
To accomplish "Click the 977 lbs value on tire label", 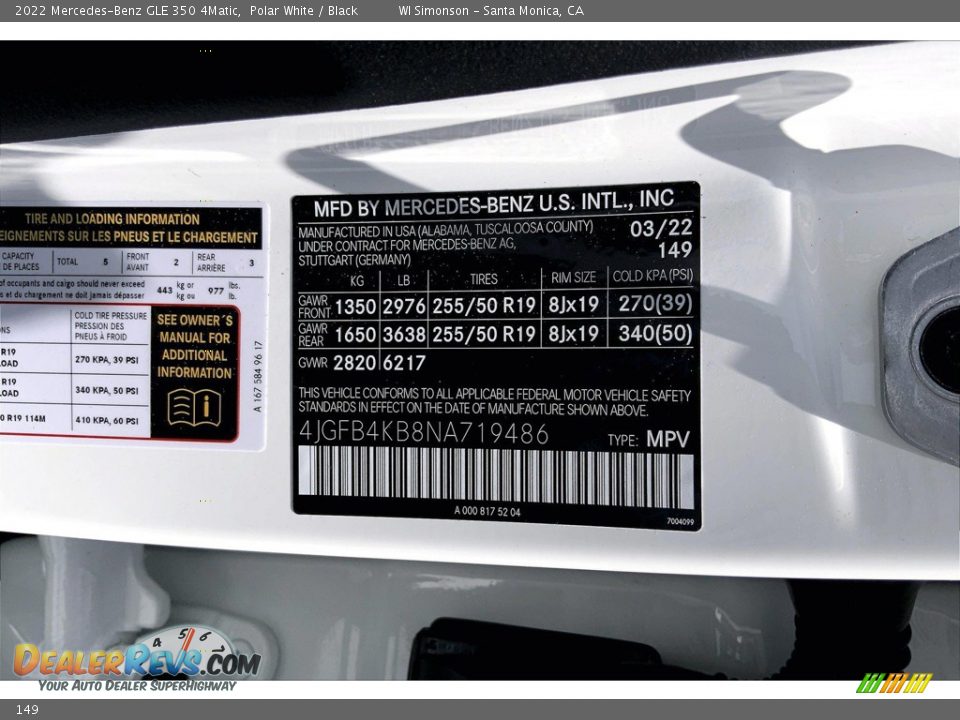I will pos(216,290).
